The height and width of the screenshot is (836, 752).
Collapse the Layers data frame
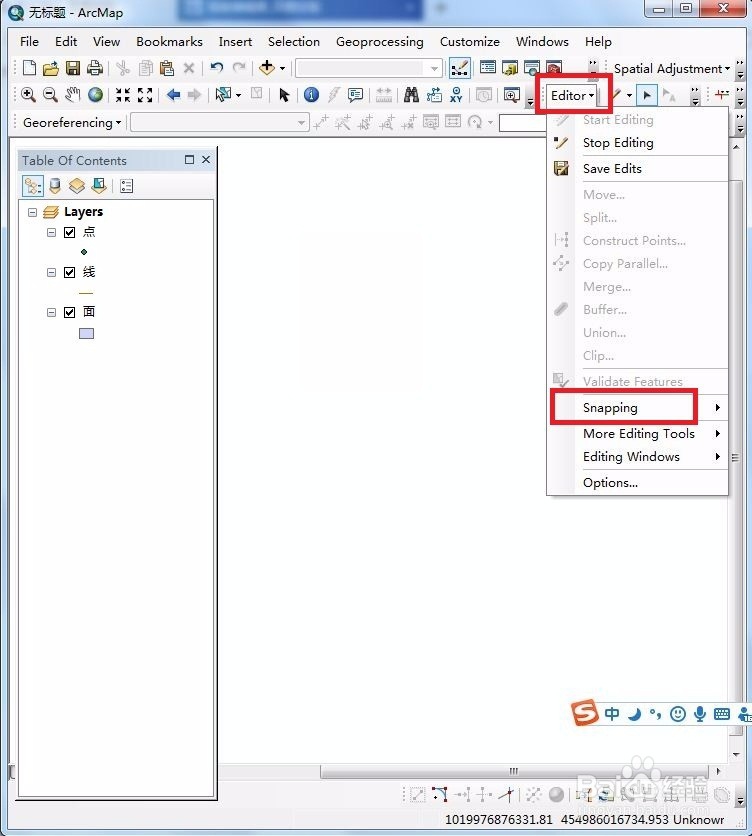33,212
